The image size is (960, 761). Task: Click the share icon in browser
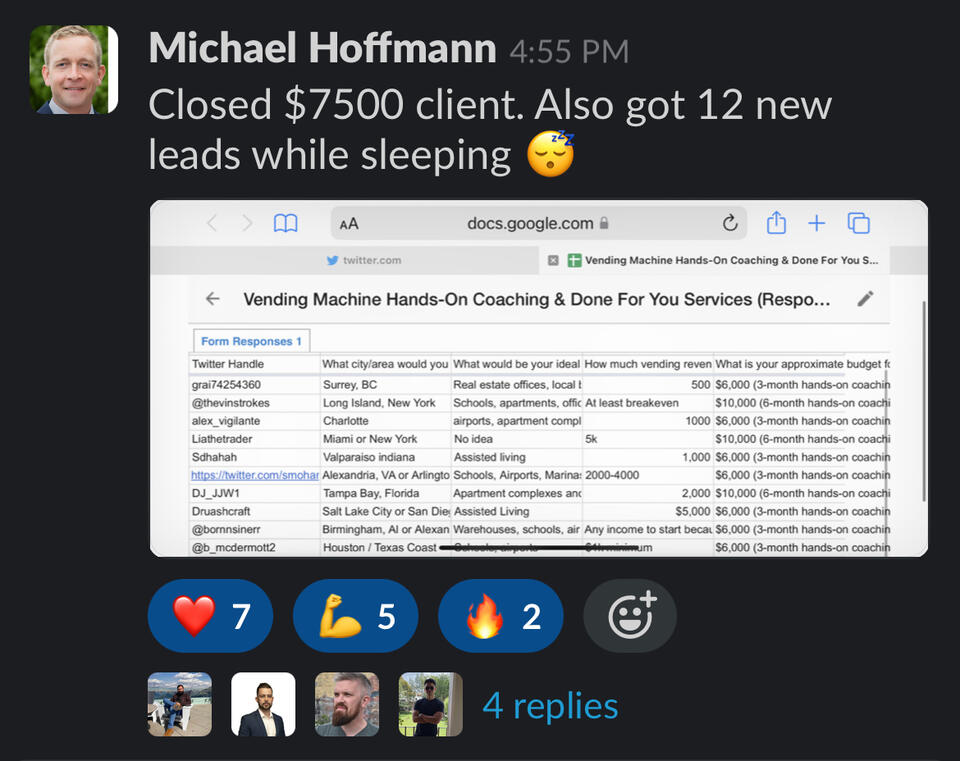pos(776,223)
